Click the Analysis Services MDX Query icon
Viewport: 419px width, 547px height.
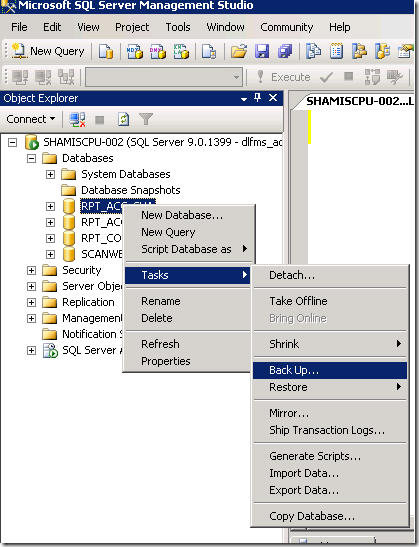tap(135, 51)
